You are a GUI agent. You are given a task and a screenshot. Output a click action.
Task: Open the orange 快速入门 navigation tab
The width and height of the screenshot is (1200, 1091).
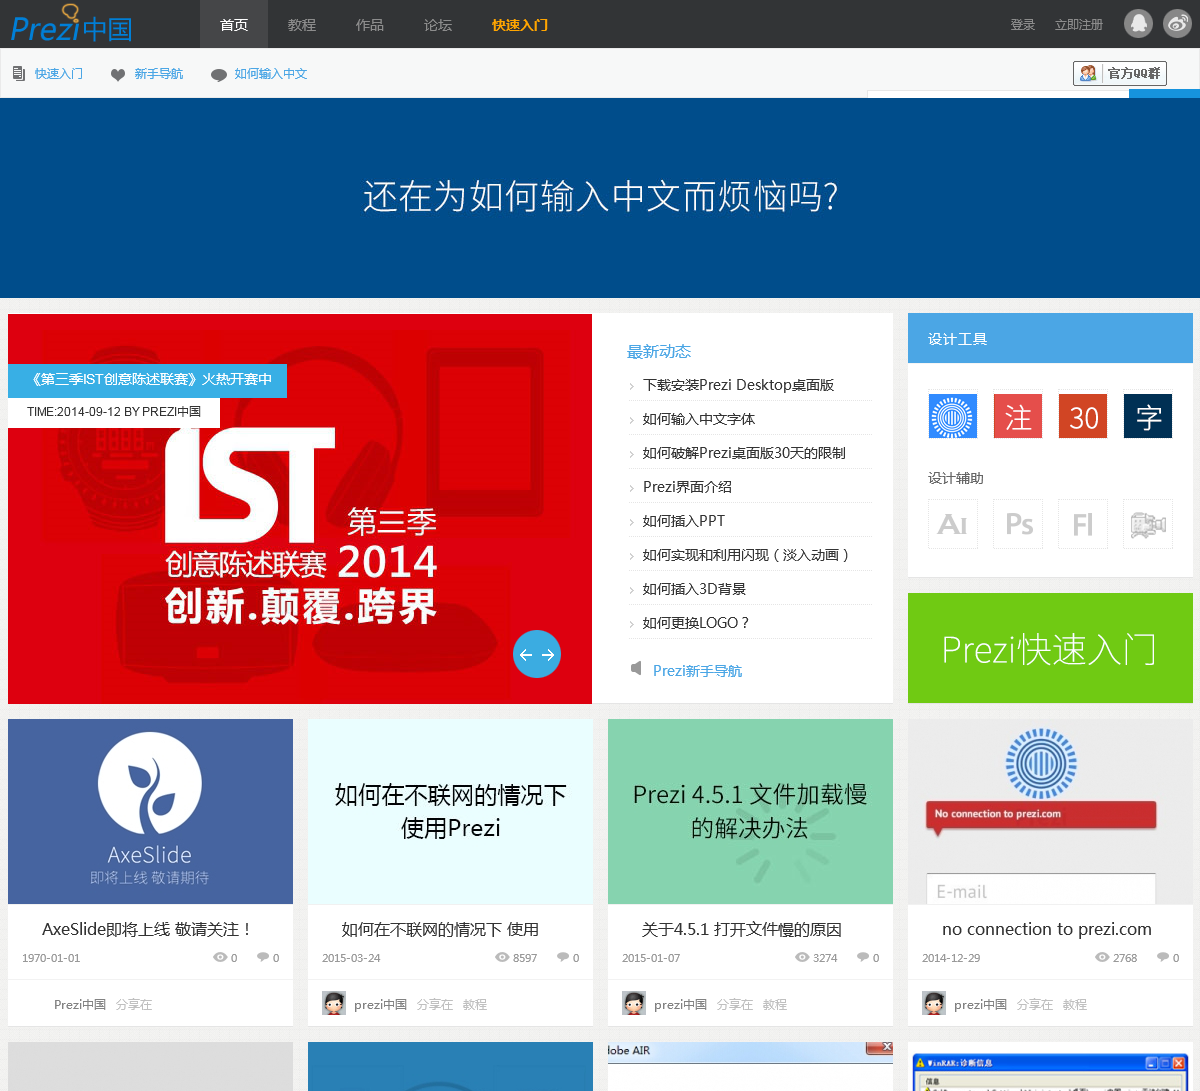click(520, 24)
